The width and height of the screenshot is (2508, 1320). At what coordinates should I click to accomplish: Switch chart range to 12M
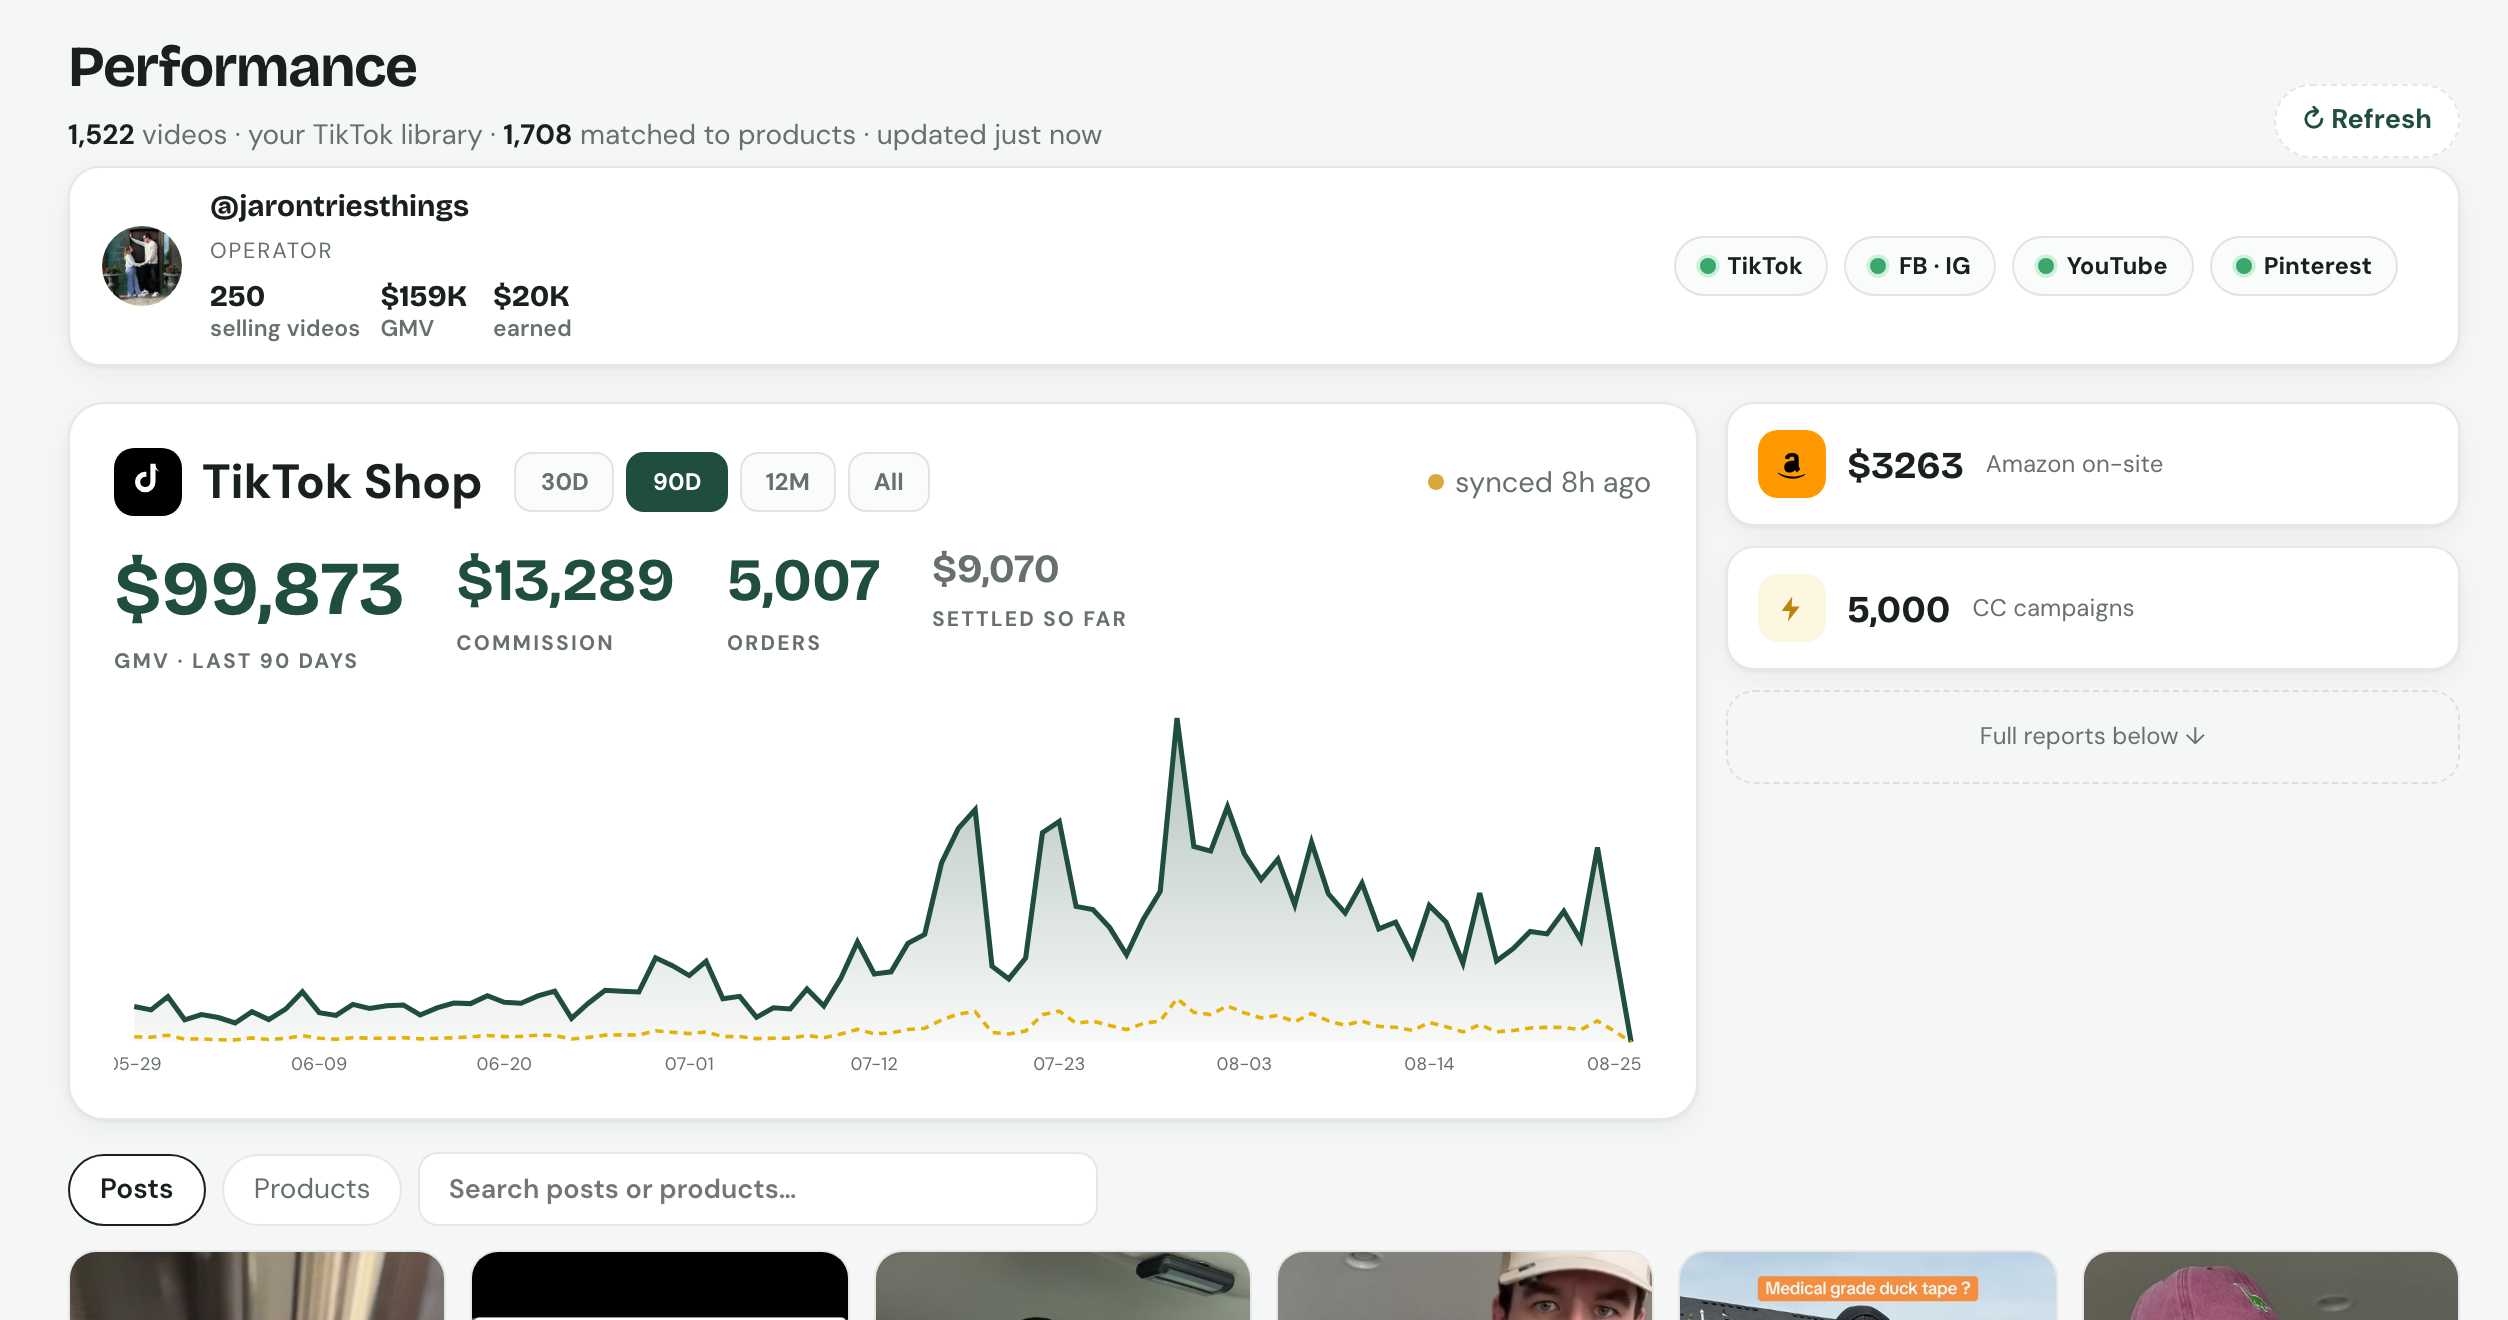pyautogui.click(x=787, y=482)
